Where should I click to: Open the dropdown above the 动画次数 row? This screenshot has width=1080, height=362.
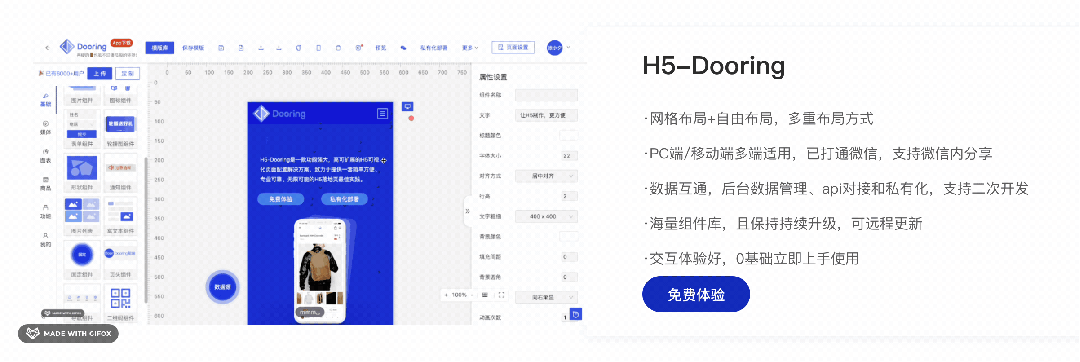tap(546, 297)
